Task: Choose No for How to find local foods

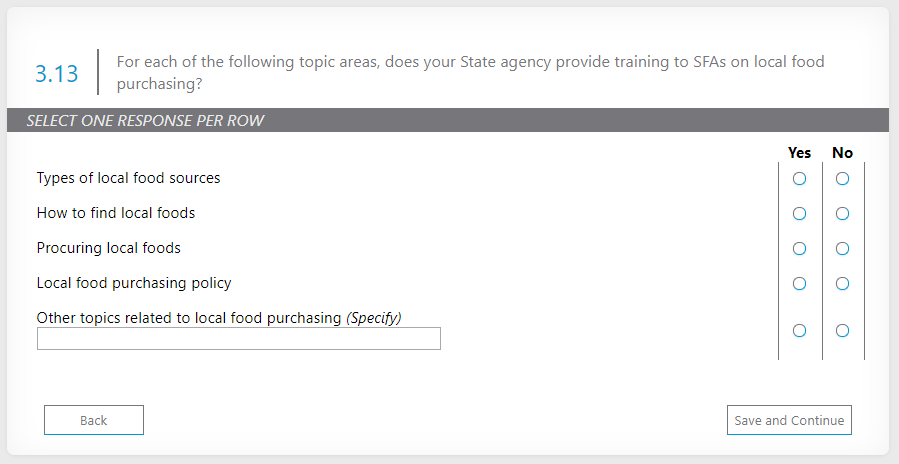Action: tap(843, 214)
